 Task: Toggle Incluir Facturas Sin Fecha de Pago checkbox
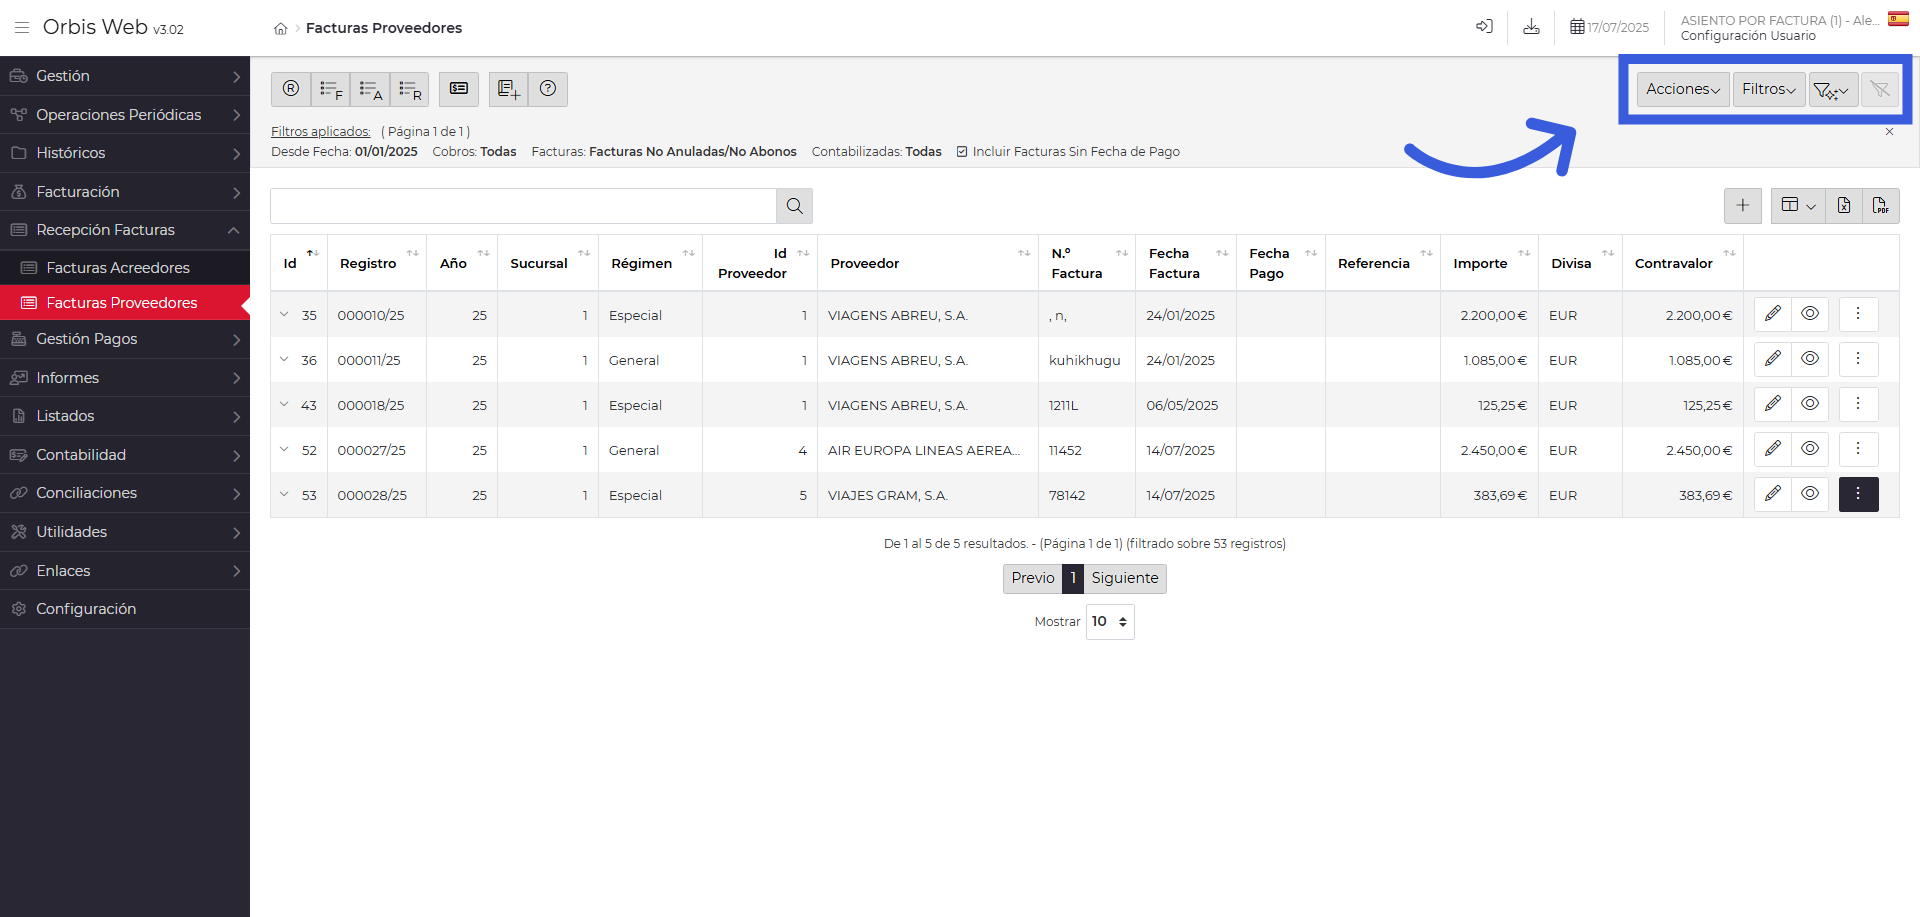click(x=962, y=152)
